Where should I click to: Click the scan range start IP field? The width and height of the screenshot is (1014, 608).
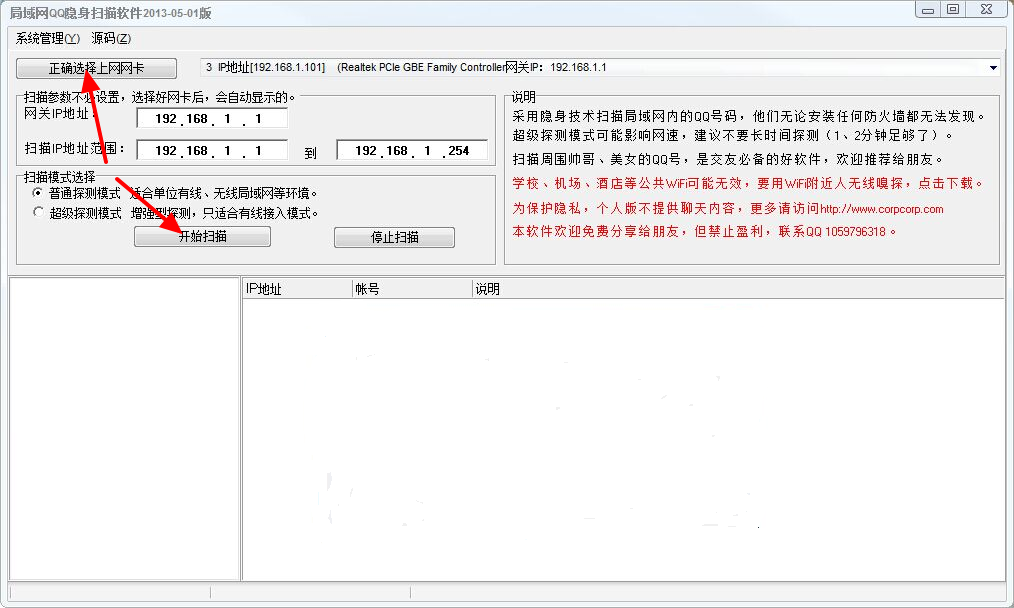(x=212, y=150)
